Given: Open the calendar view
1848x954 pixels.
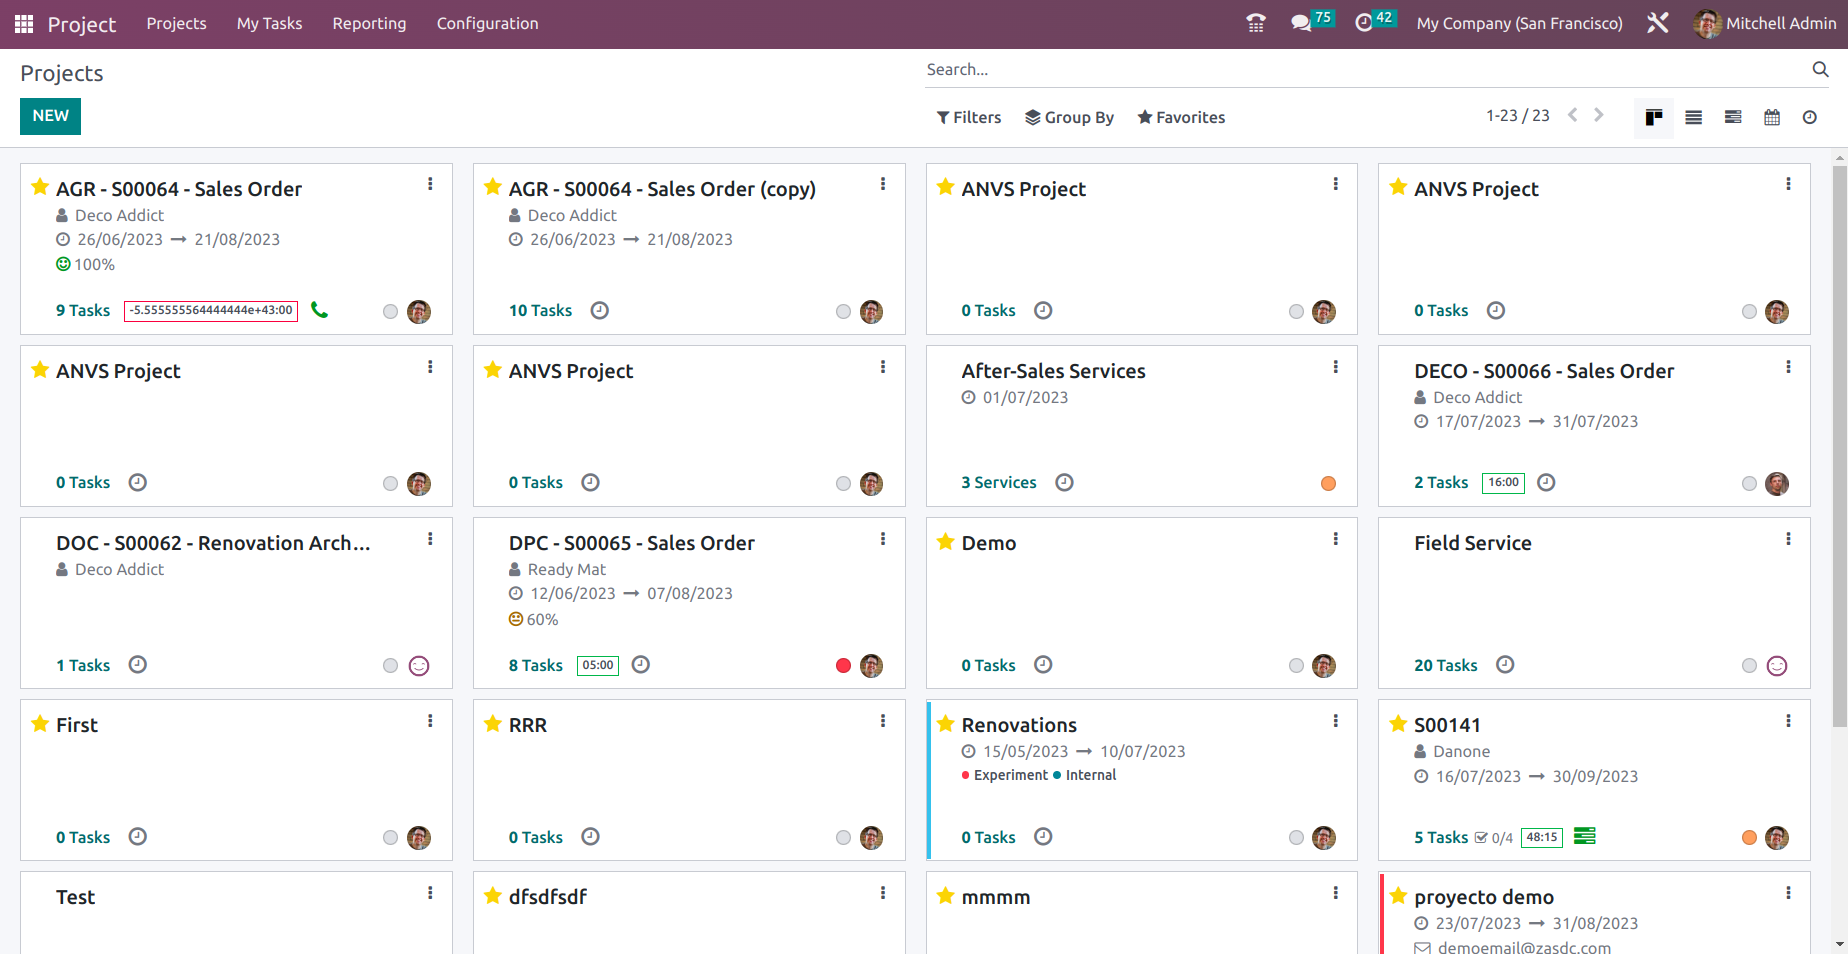Looking at the screenshot, I should pyautogui.click(x=1772, y=117).
